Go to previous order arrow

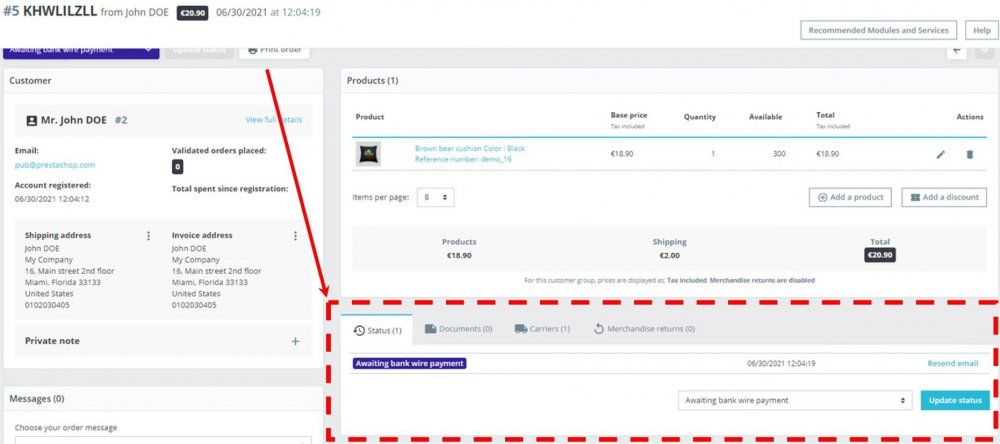[x=957, y=51]
